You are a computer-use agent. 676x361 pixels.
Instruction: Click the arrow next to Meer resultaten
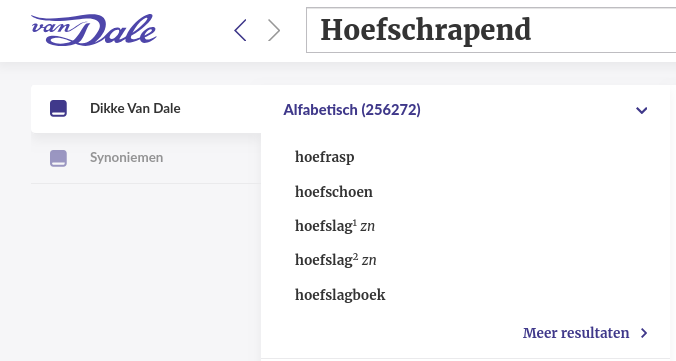coord(644,333)
